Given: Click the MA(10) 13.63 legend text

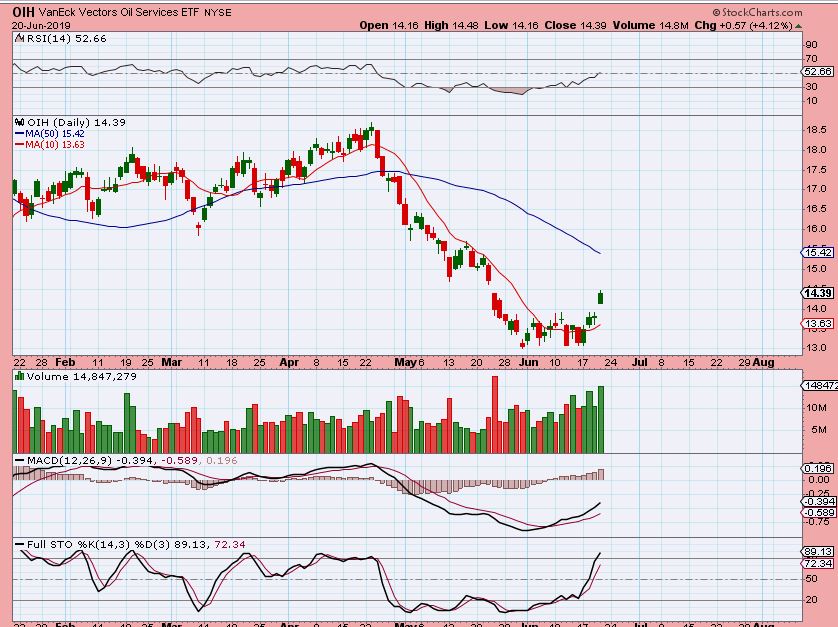Looking at the screenshot, I should click(x=55, y=144).
